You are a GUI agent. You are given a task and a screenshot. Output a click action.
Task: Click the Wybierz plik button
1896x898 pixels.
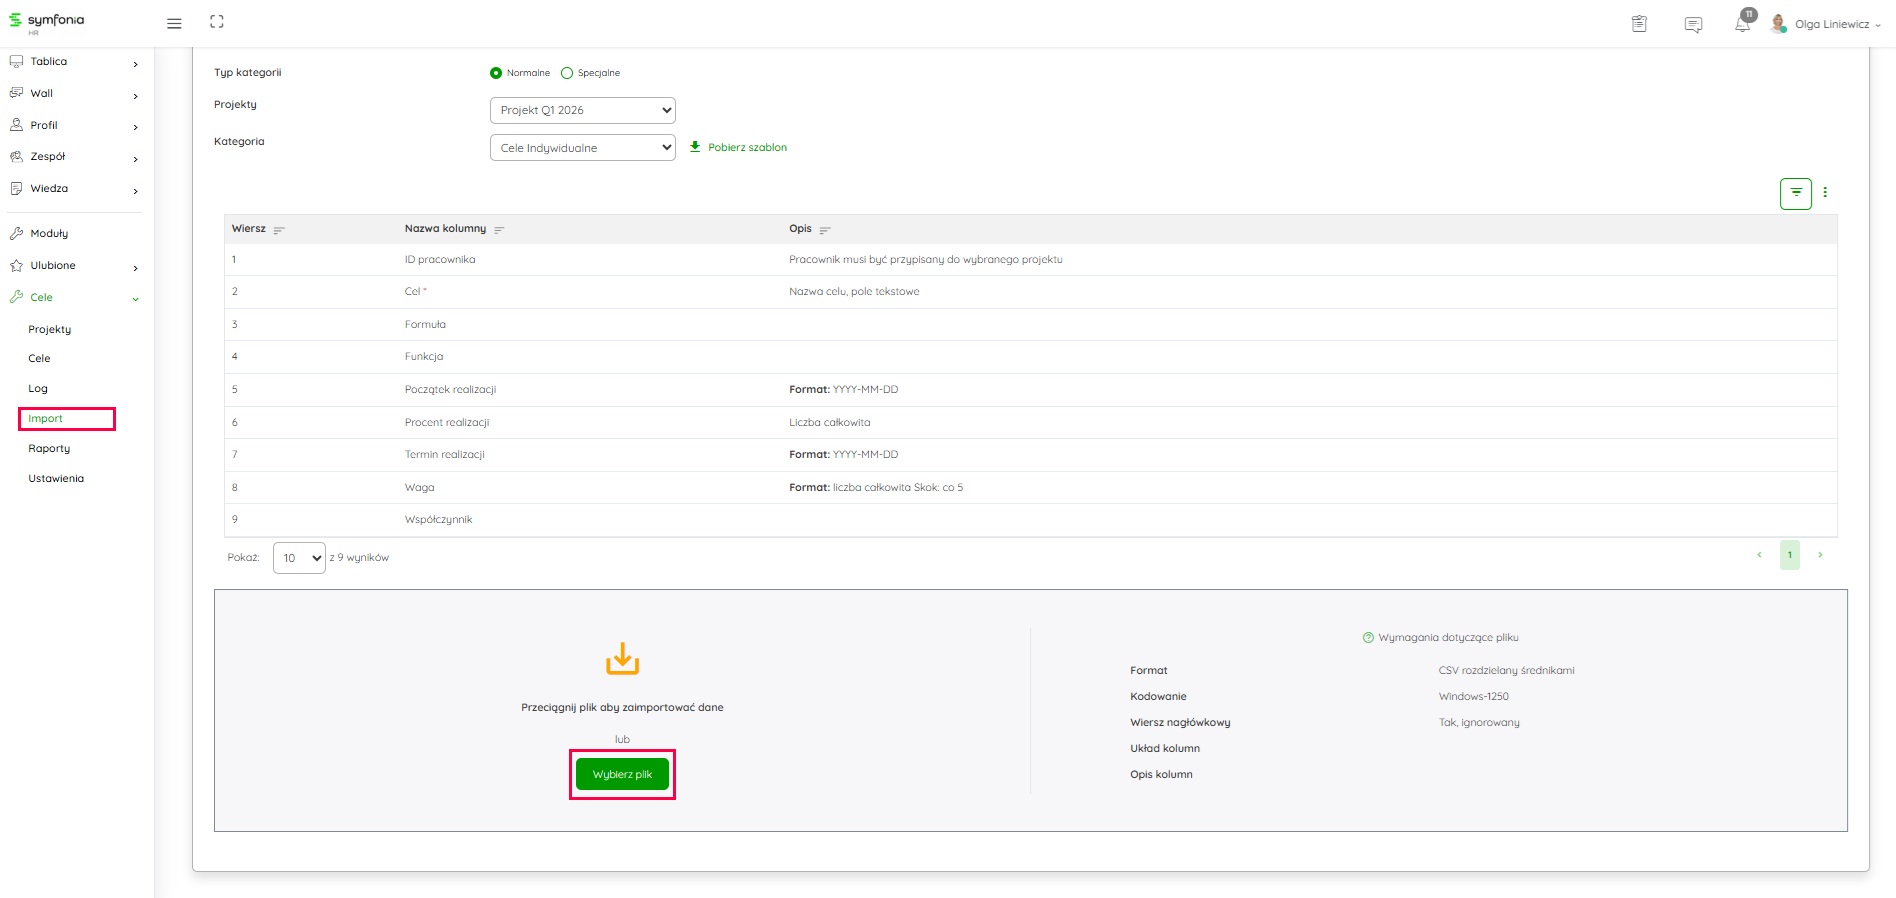pyautogui.click(x=622, y=774)
